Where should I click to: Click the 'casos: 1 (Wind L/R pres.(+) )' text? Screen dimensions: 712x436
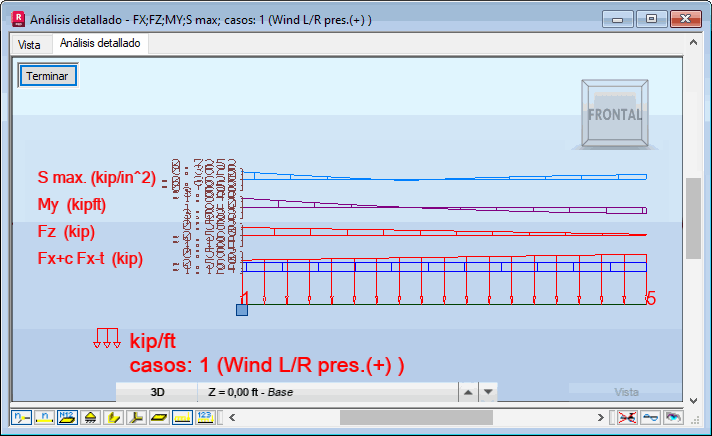[267, 365]
